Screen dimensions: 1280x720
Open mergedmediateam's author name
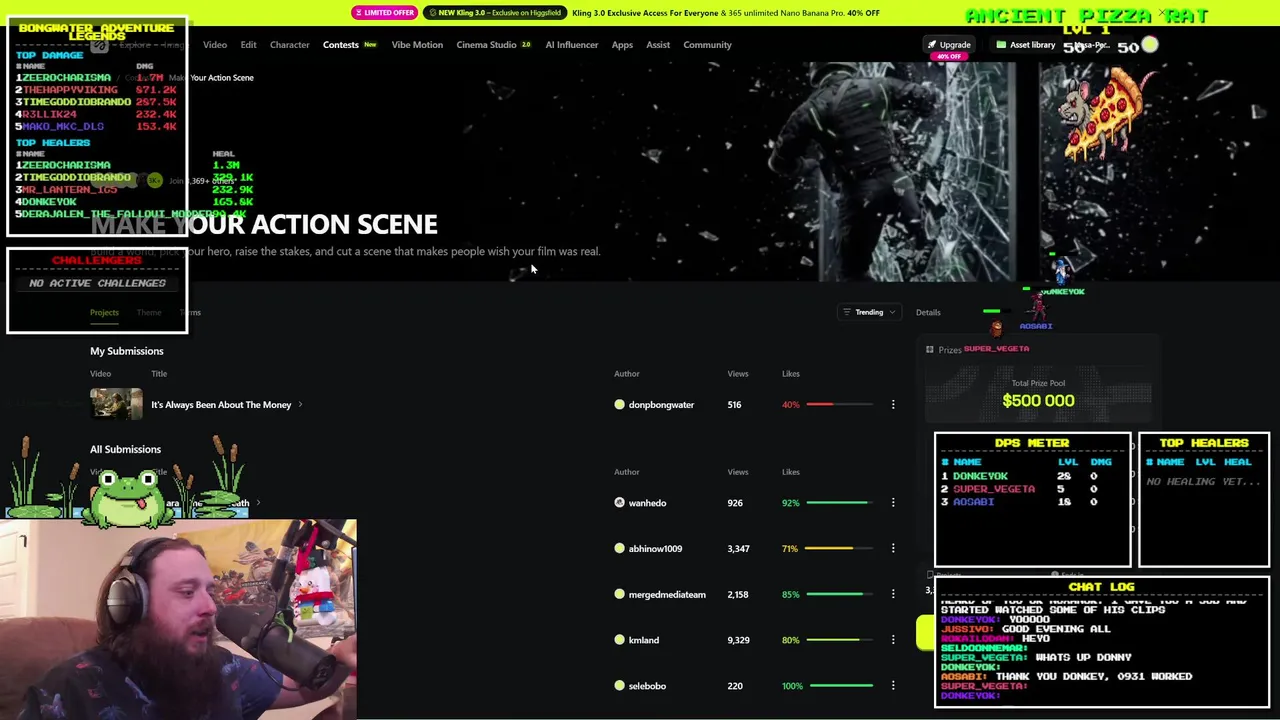[667, 595]
